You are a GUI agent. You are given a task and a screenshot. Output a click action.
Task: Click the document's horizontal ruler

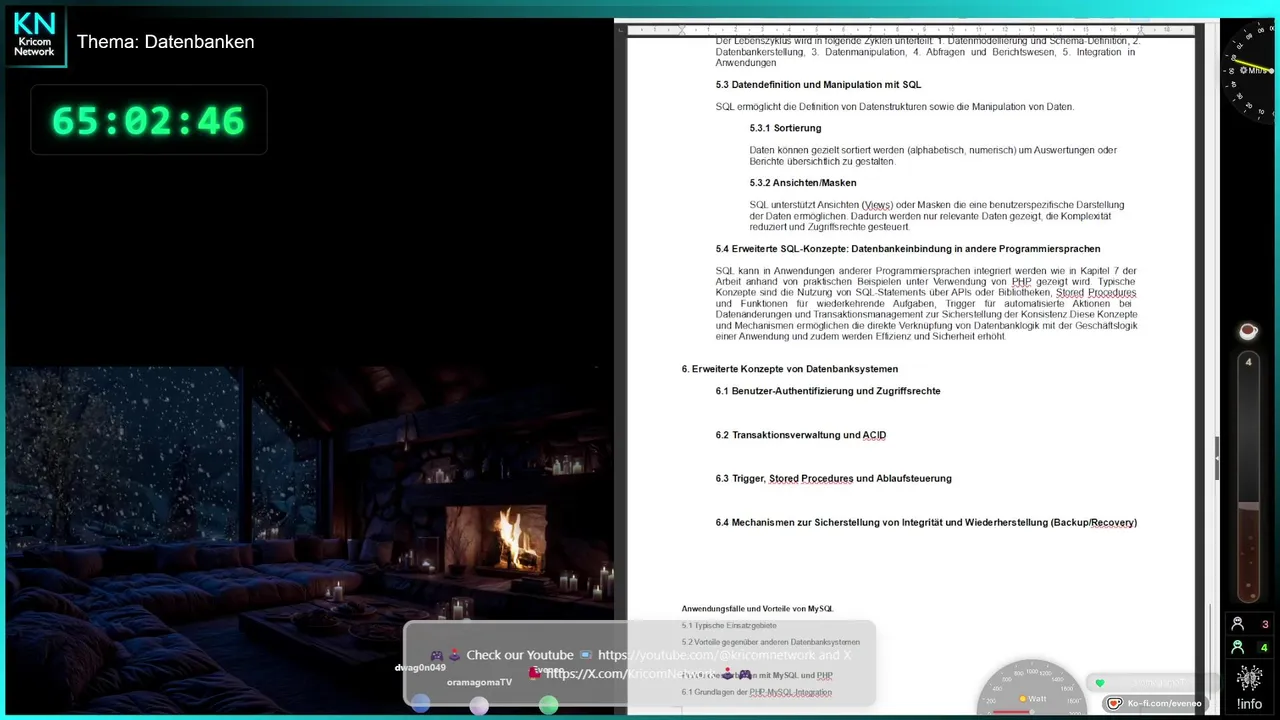[910, 30]
